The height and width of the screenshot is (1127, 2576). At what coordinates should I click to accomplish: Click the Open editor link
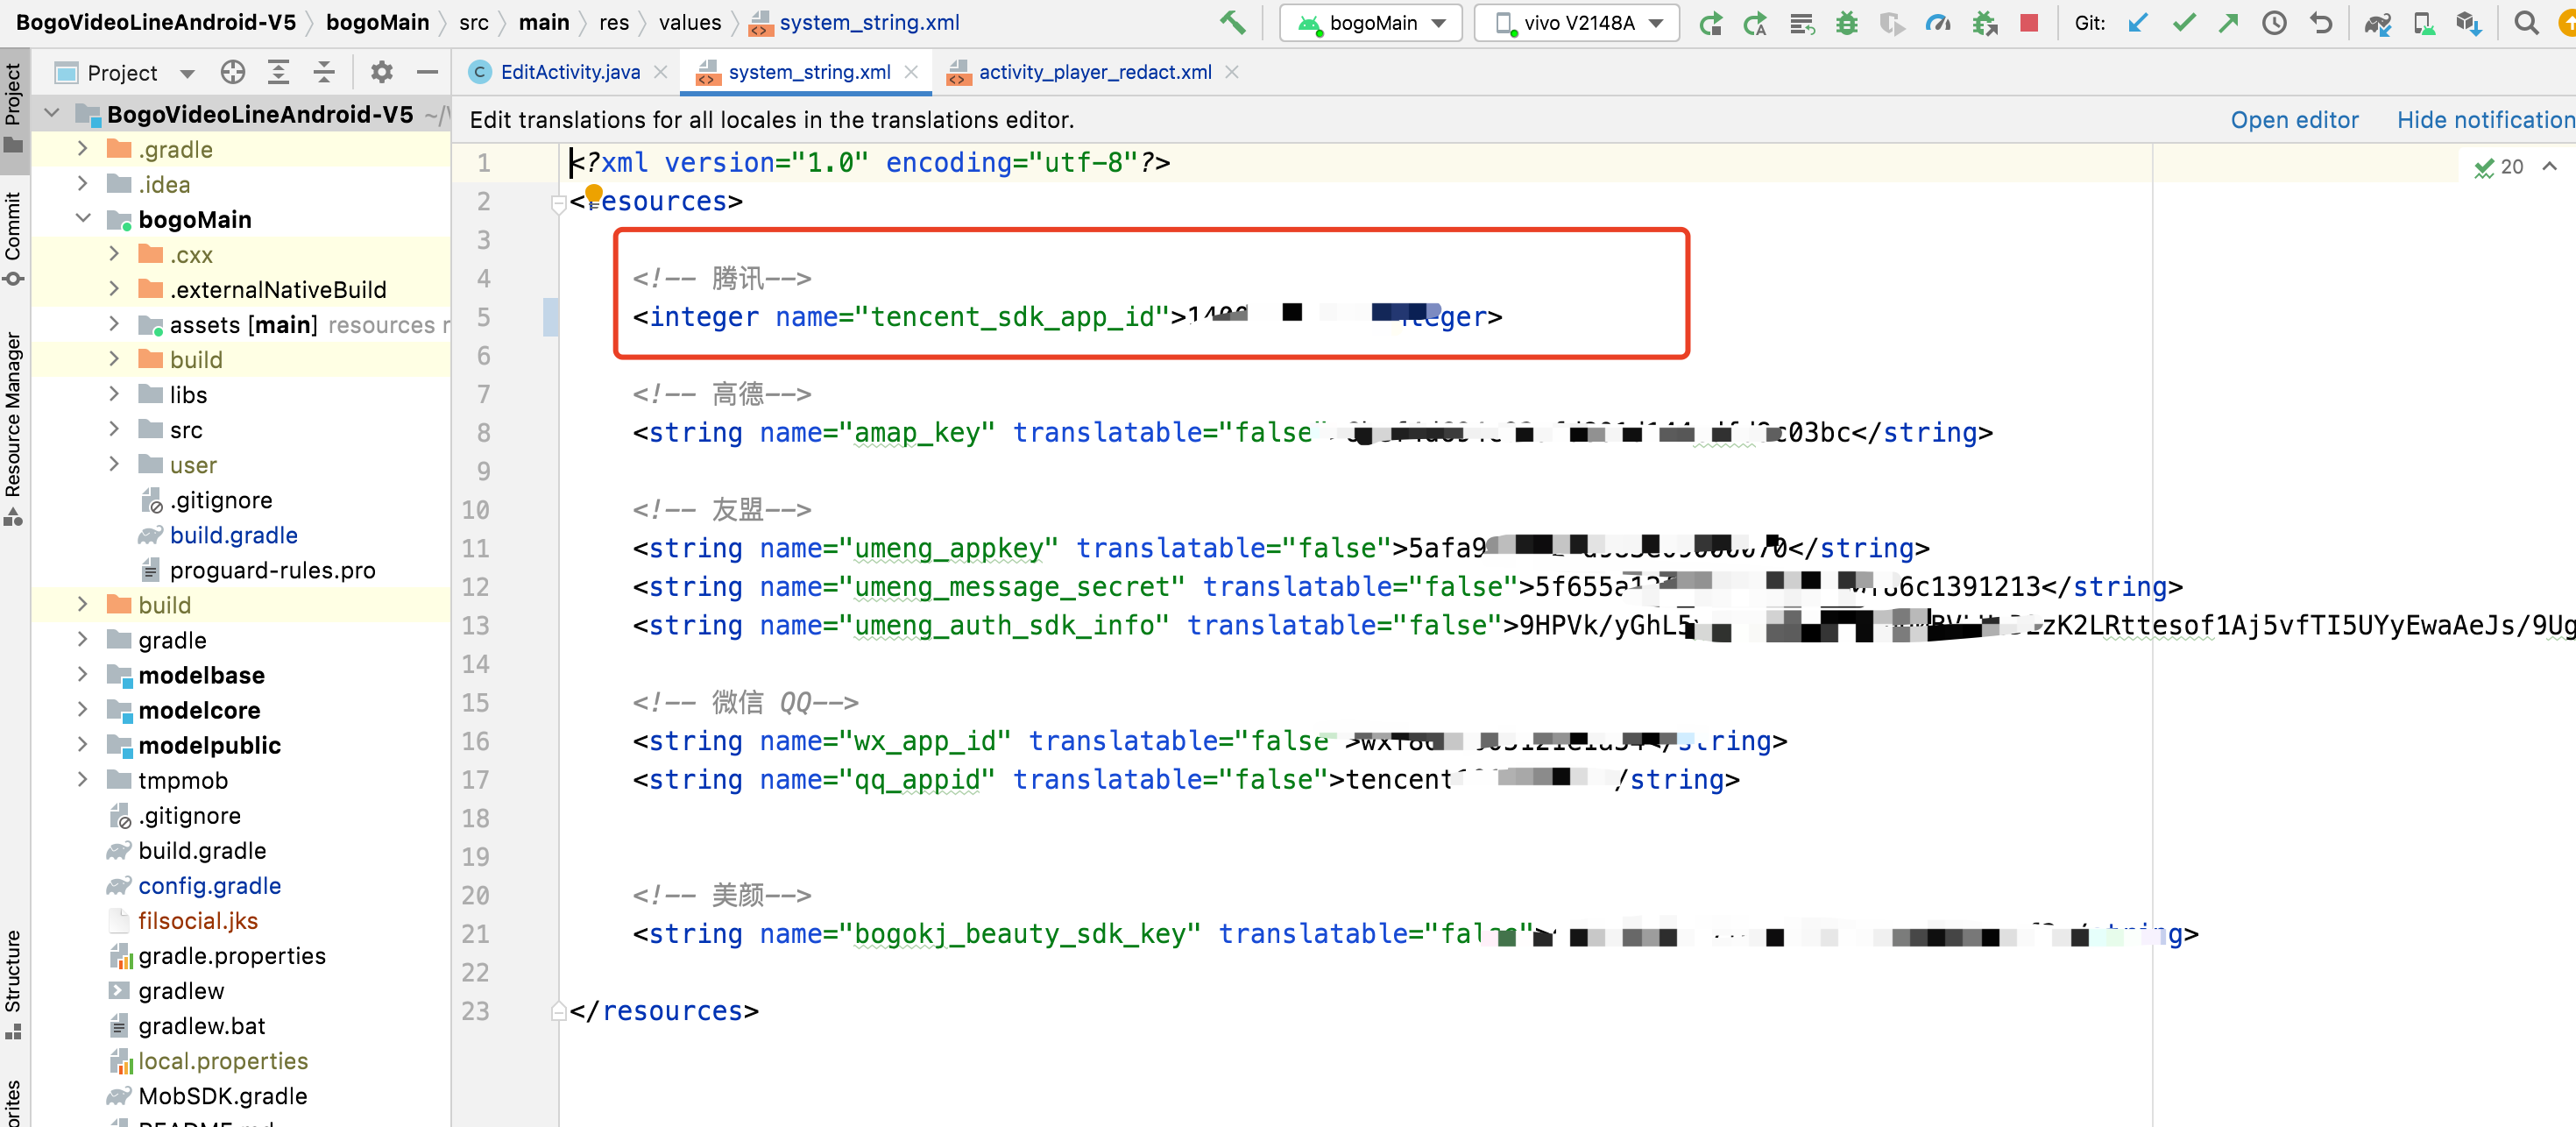pyautogui.click(x=2293, y=120)
